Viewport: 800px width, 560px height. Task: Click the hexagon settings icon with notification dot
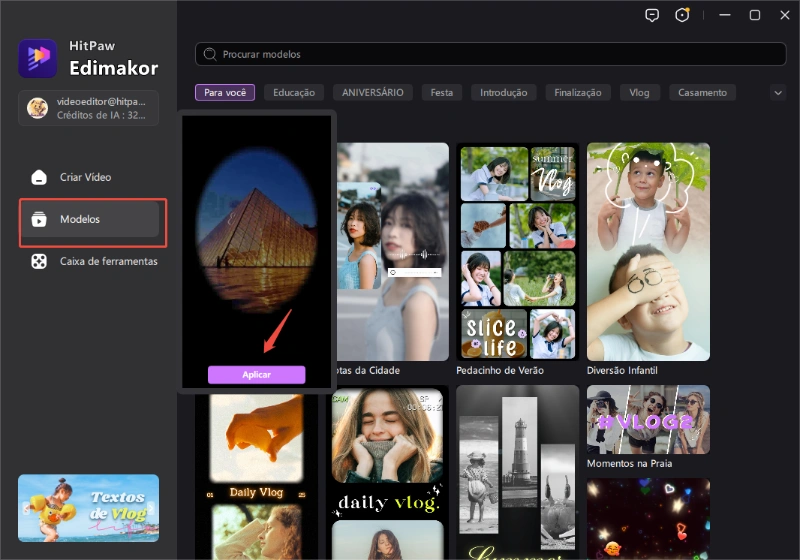point(683,15)
